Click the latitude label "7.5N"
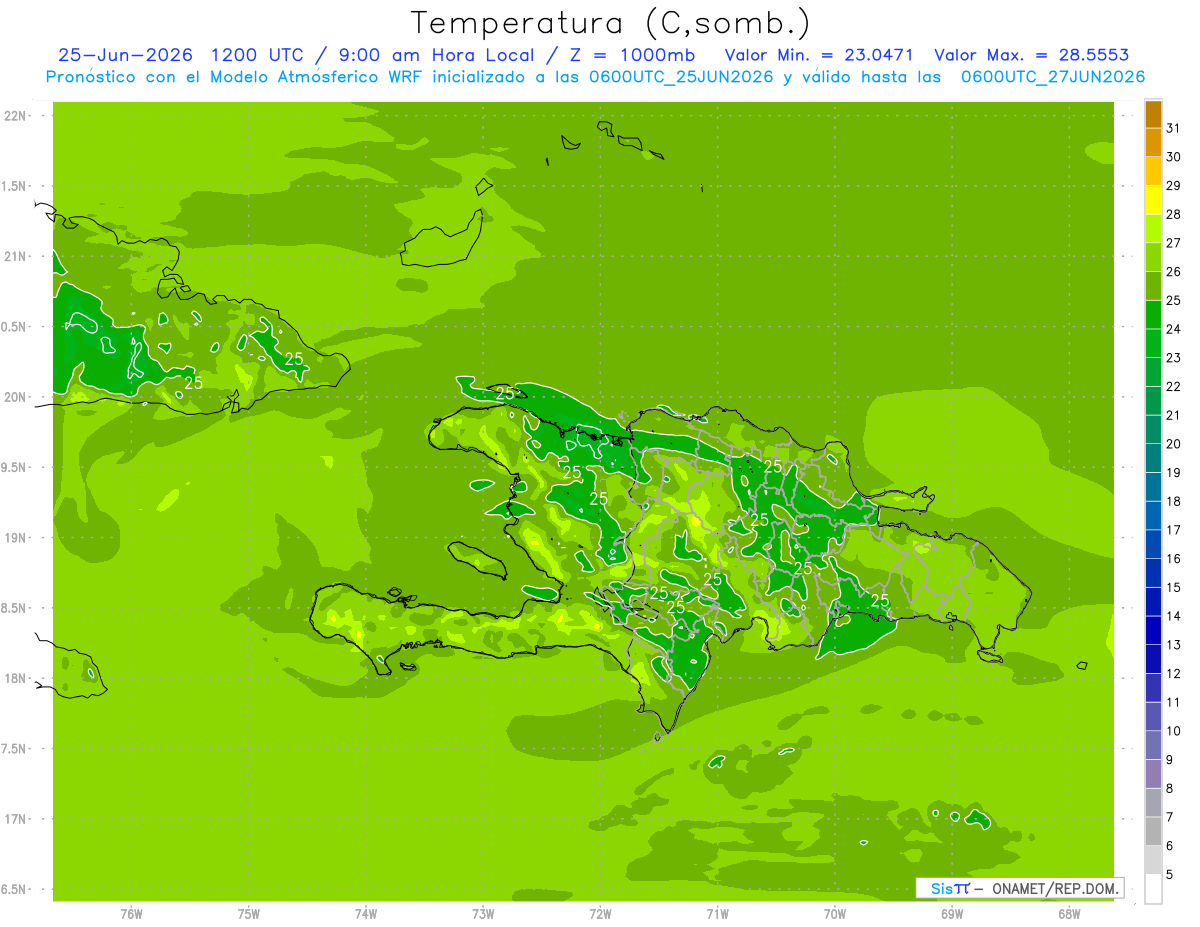Viewport: 1200px width, 927px height. (15, 749)
